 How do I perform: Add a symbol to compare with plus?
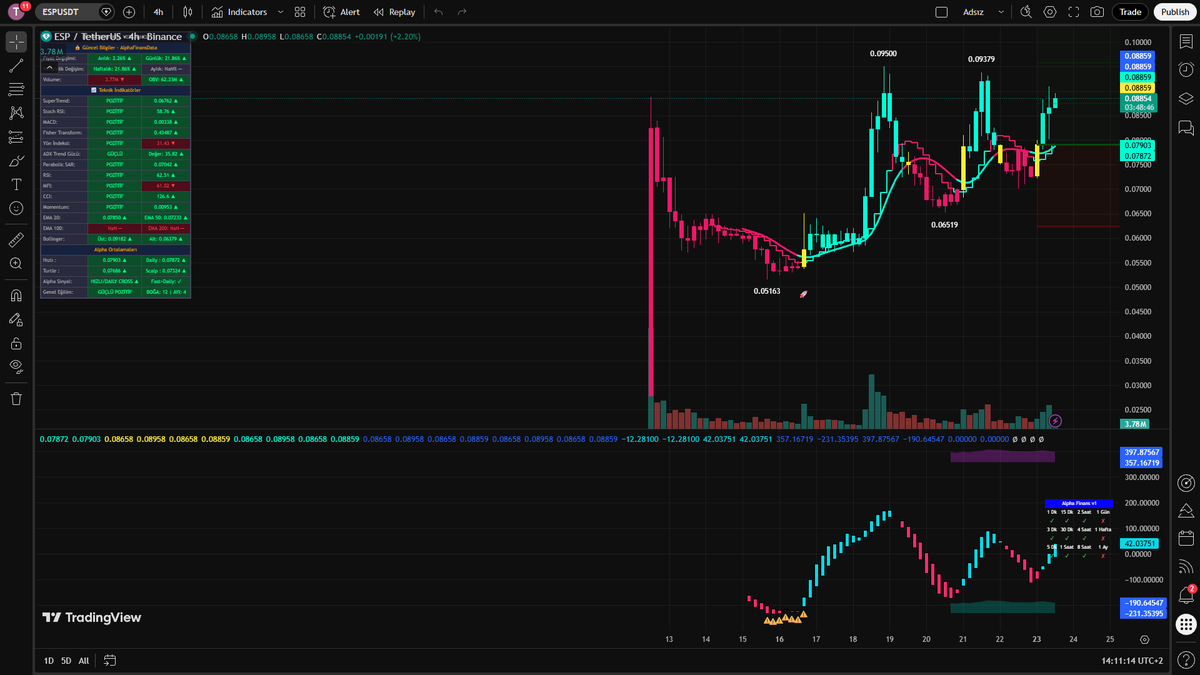(129, 12)
